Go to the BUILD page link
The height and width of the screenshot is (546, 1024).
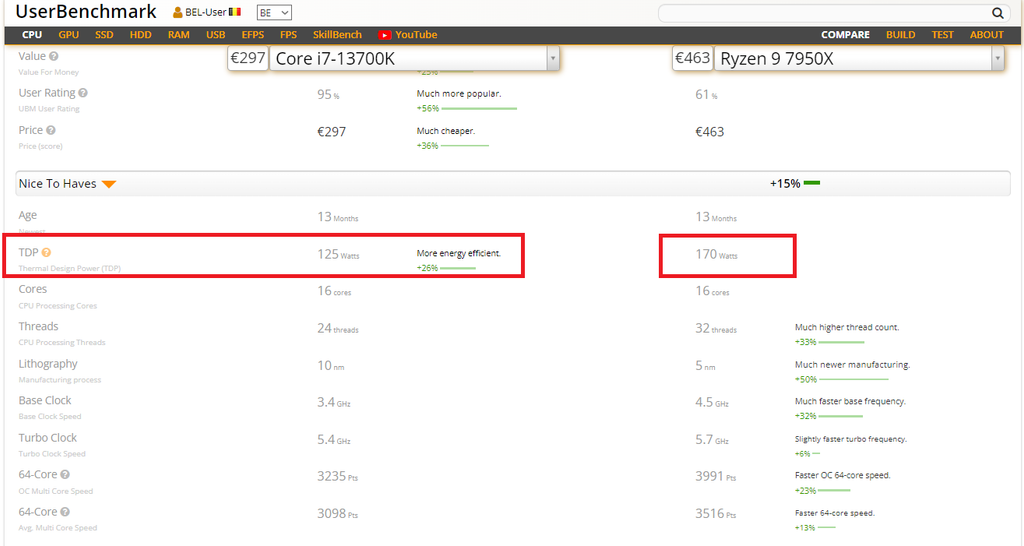pyautogui.click(x=900, y=35)
